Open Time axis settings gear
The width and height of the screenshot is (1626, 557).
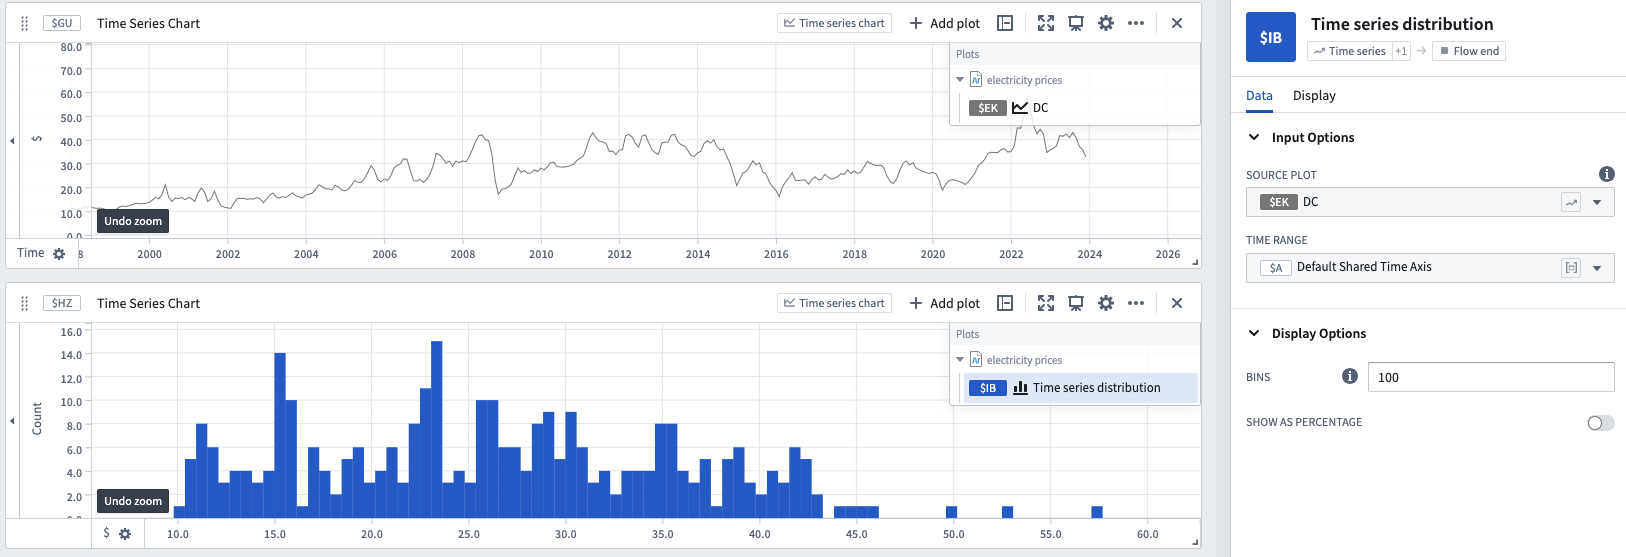59,254
